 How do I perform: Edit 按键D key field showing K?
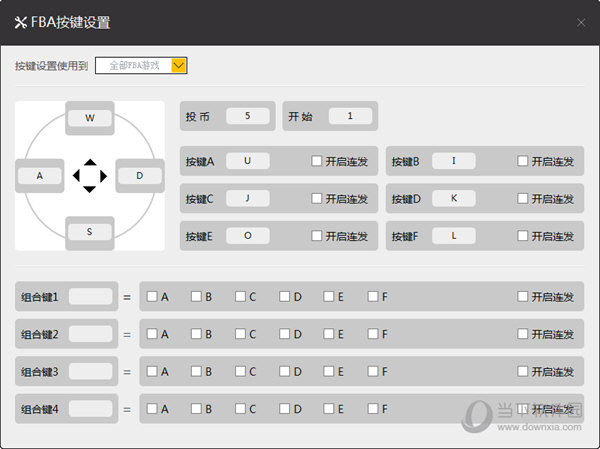click(454, 198)
